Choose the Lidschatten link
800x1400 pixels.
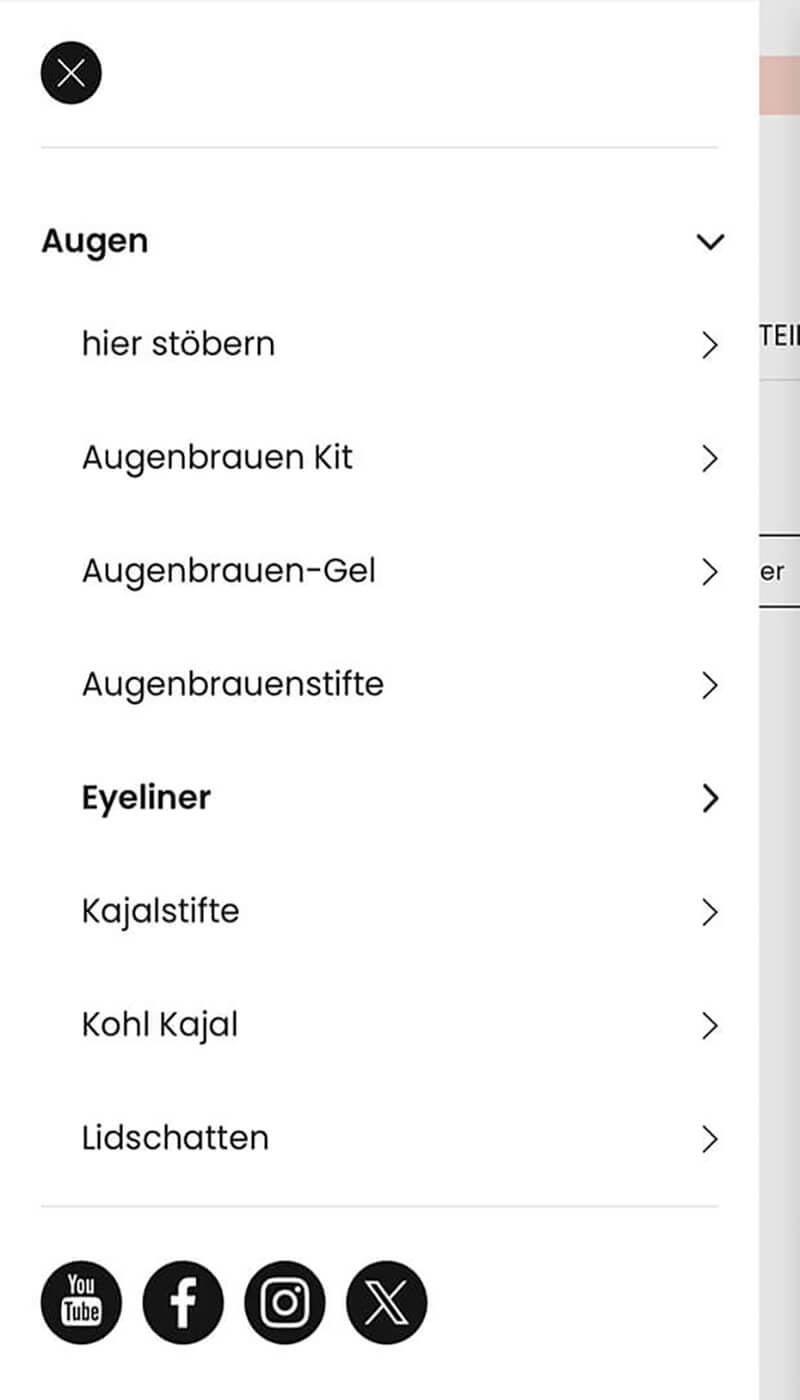point(175,1138)
